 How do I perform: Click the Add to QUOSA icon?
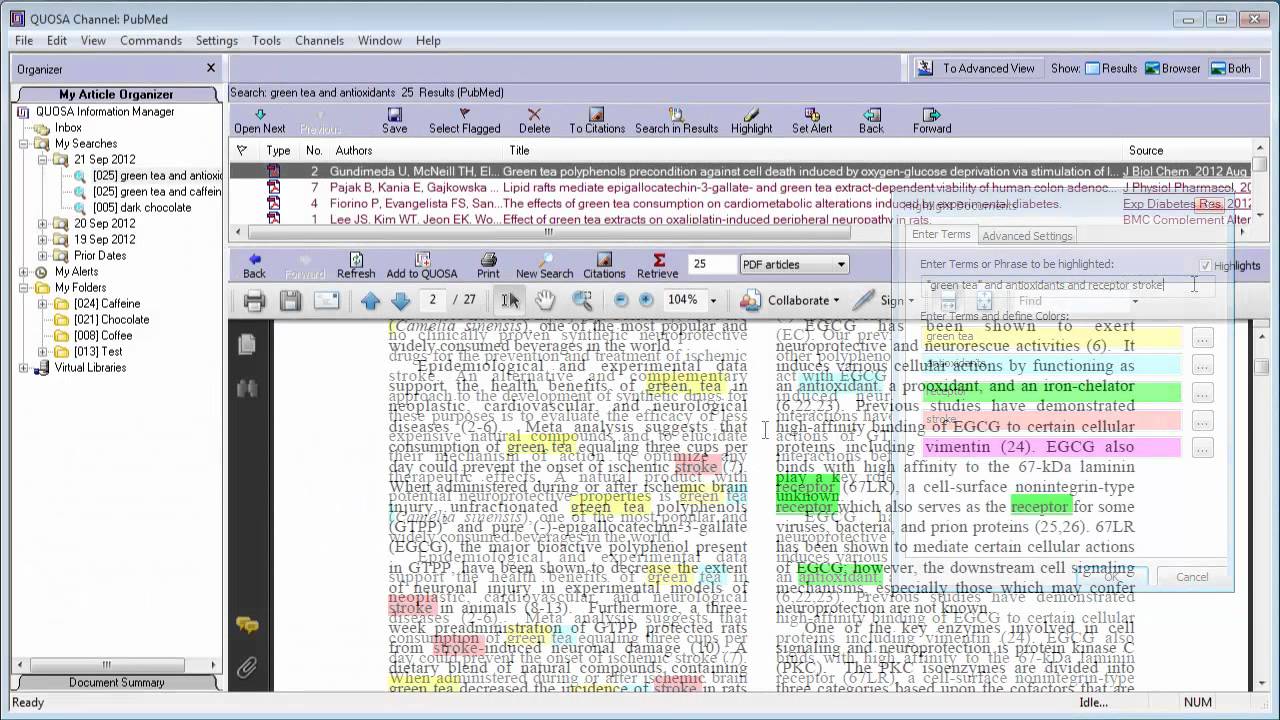pos(422,260)
